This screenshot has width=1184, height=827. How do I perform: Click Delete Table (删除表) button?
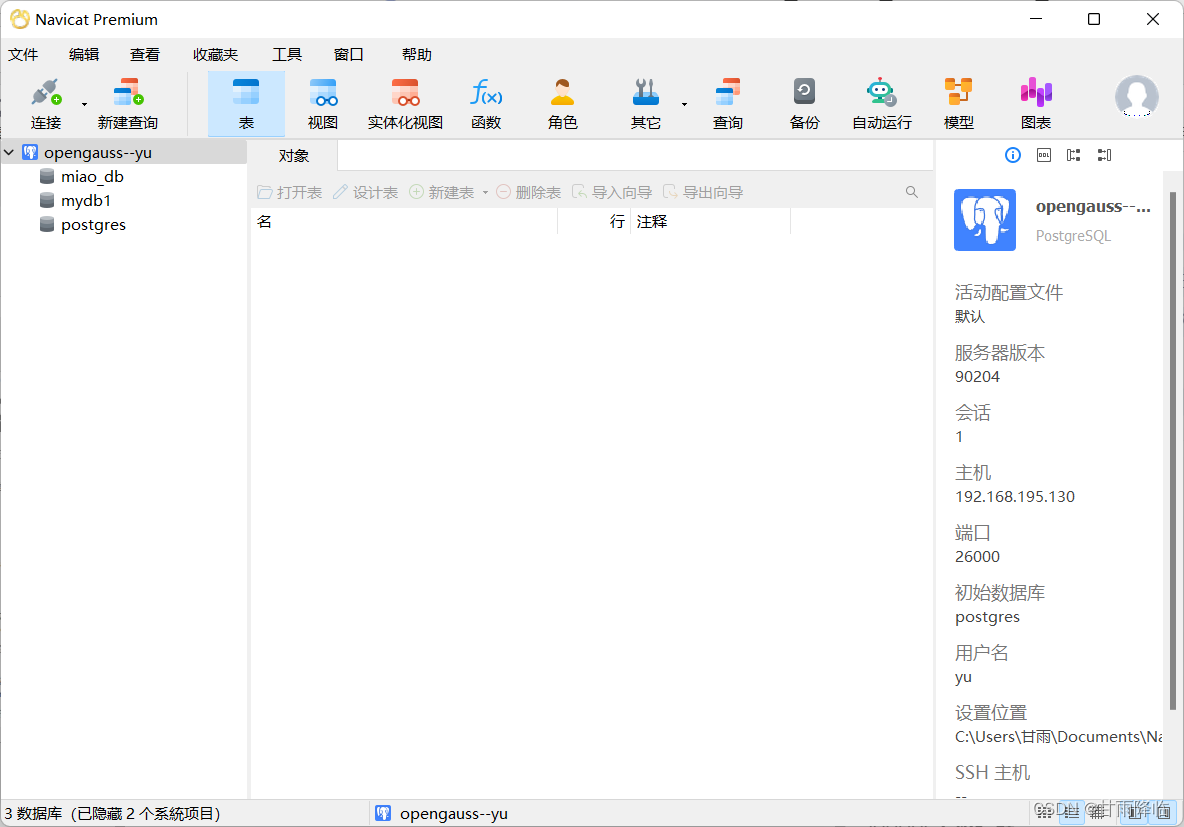(529, 193)
